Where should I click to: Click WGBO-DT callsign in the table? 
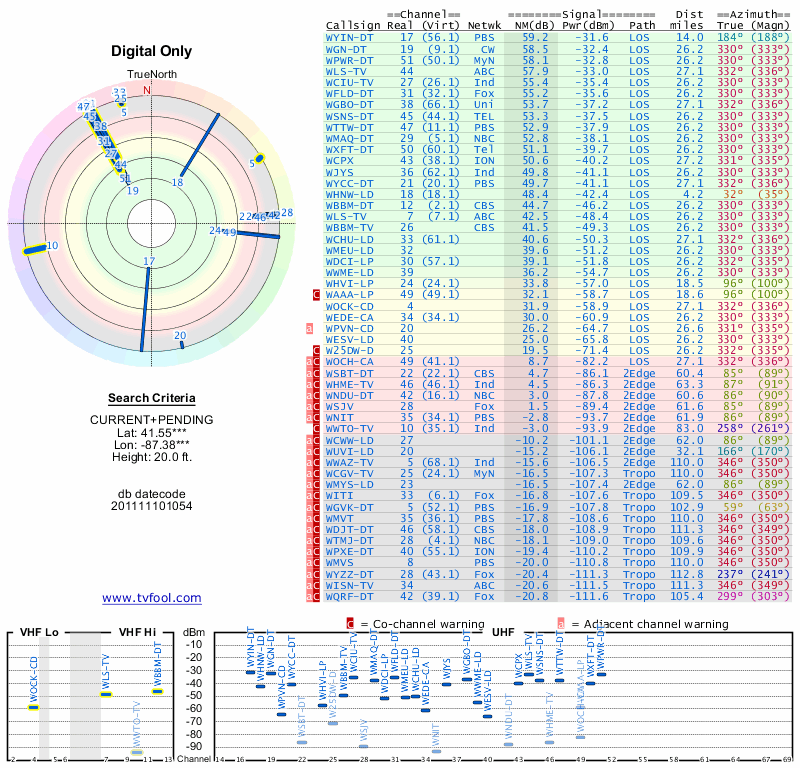349,105
